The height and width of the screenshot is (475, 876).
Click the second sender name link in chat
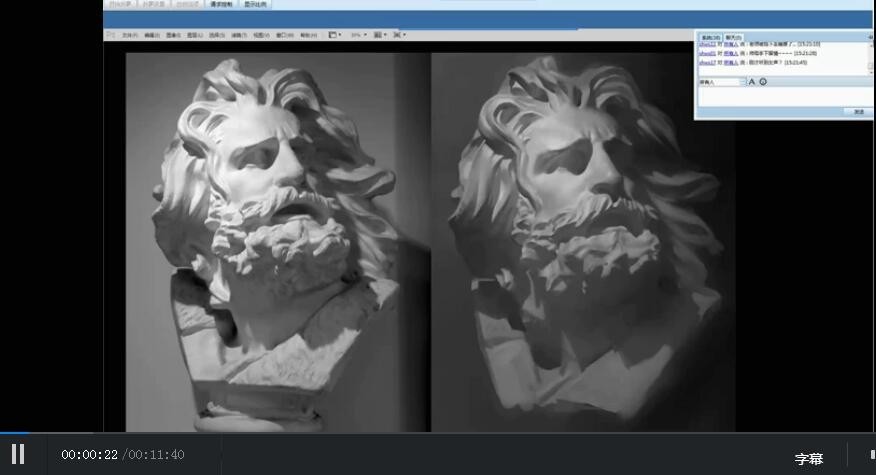[x=707, y=53]
